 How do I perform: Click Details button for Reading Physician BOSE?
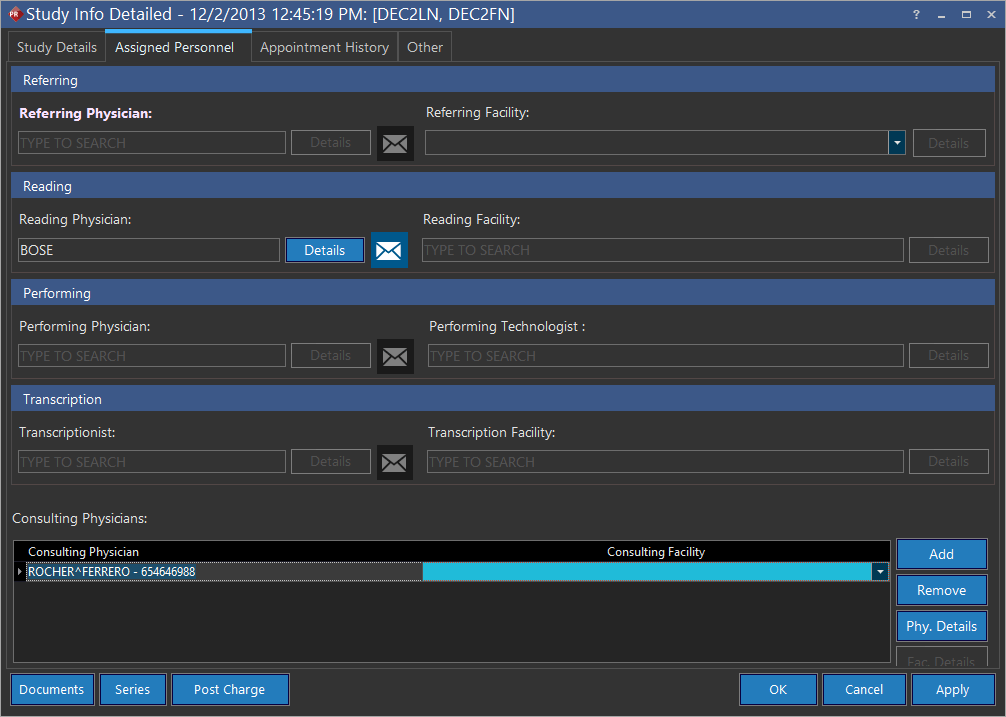(x=324, y=250)
